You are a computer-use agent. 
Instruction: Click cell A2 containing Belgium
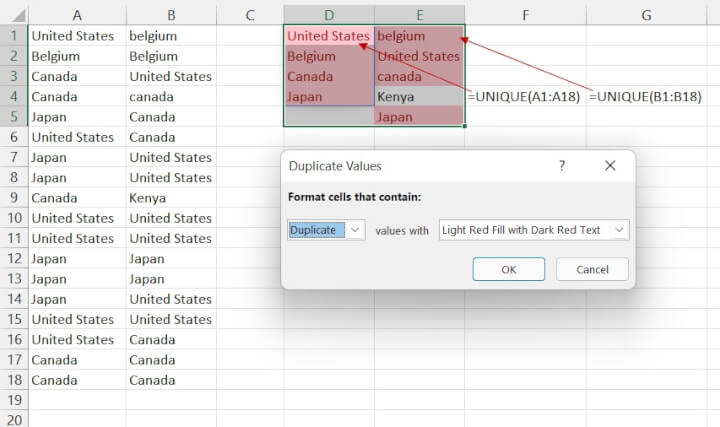(x=77, y=56)
